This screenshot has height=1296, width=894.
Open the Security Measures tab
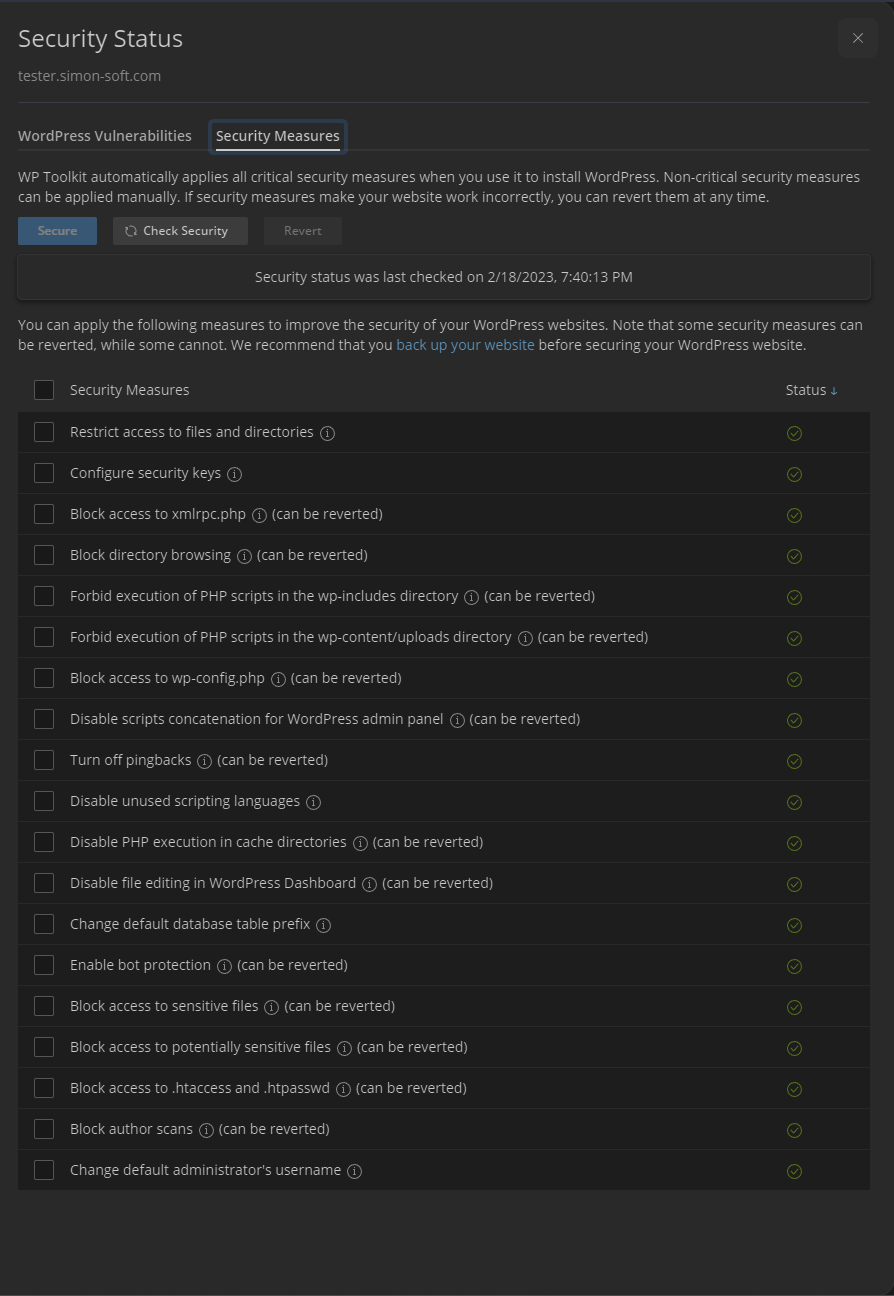coord(278,136)
